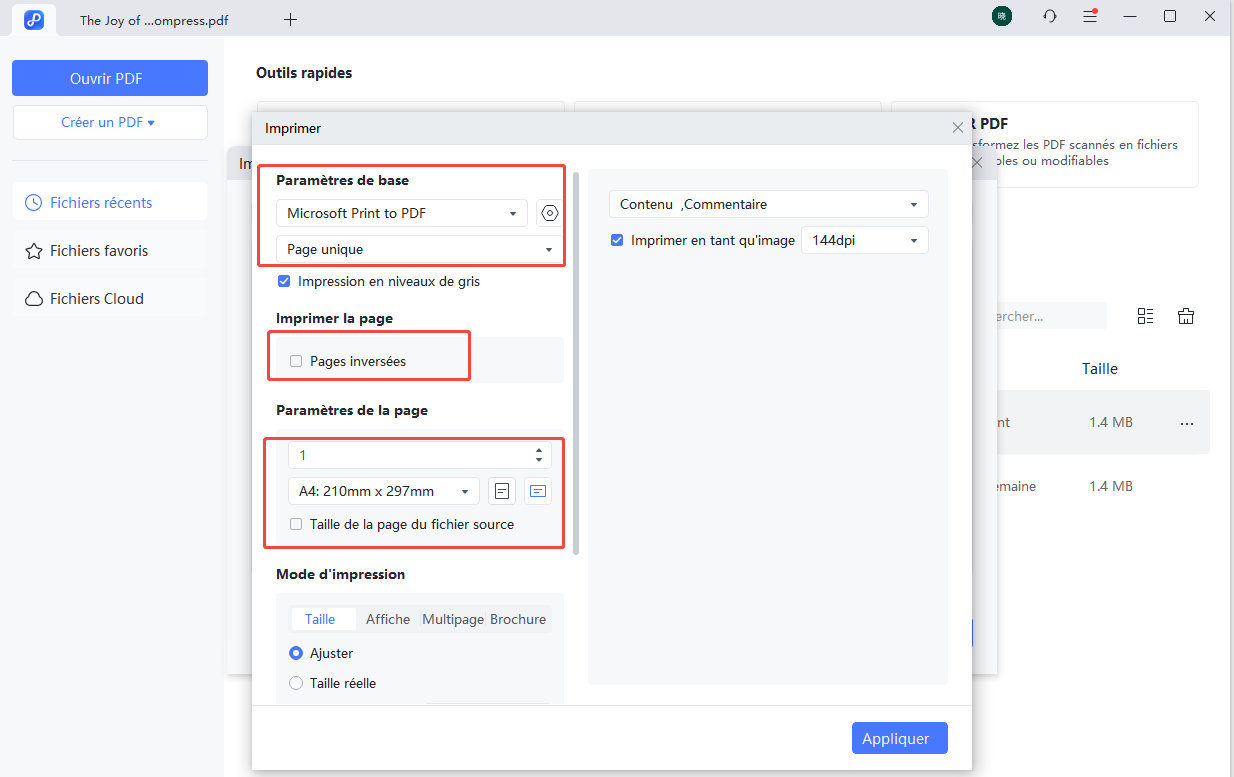The width and height of the screenshot is (1234, 777).
Task: Switch to the Affiche print mode tab
Action: coord(388,619)
